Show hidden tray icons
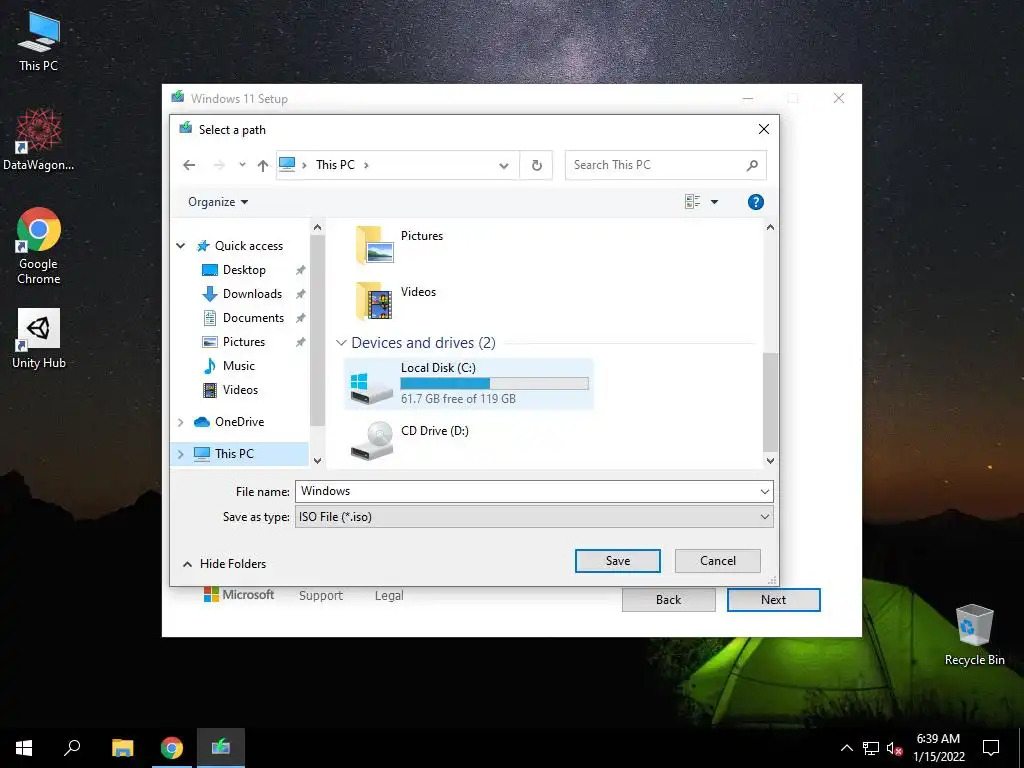 pyautogui.click(x=846, y=748)
